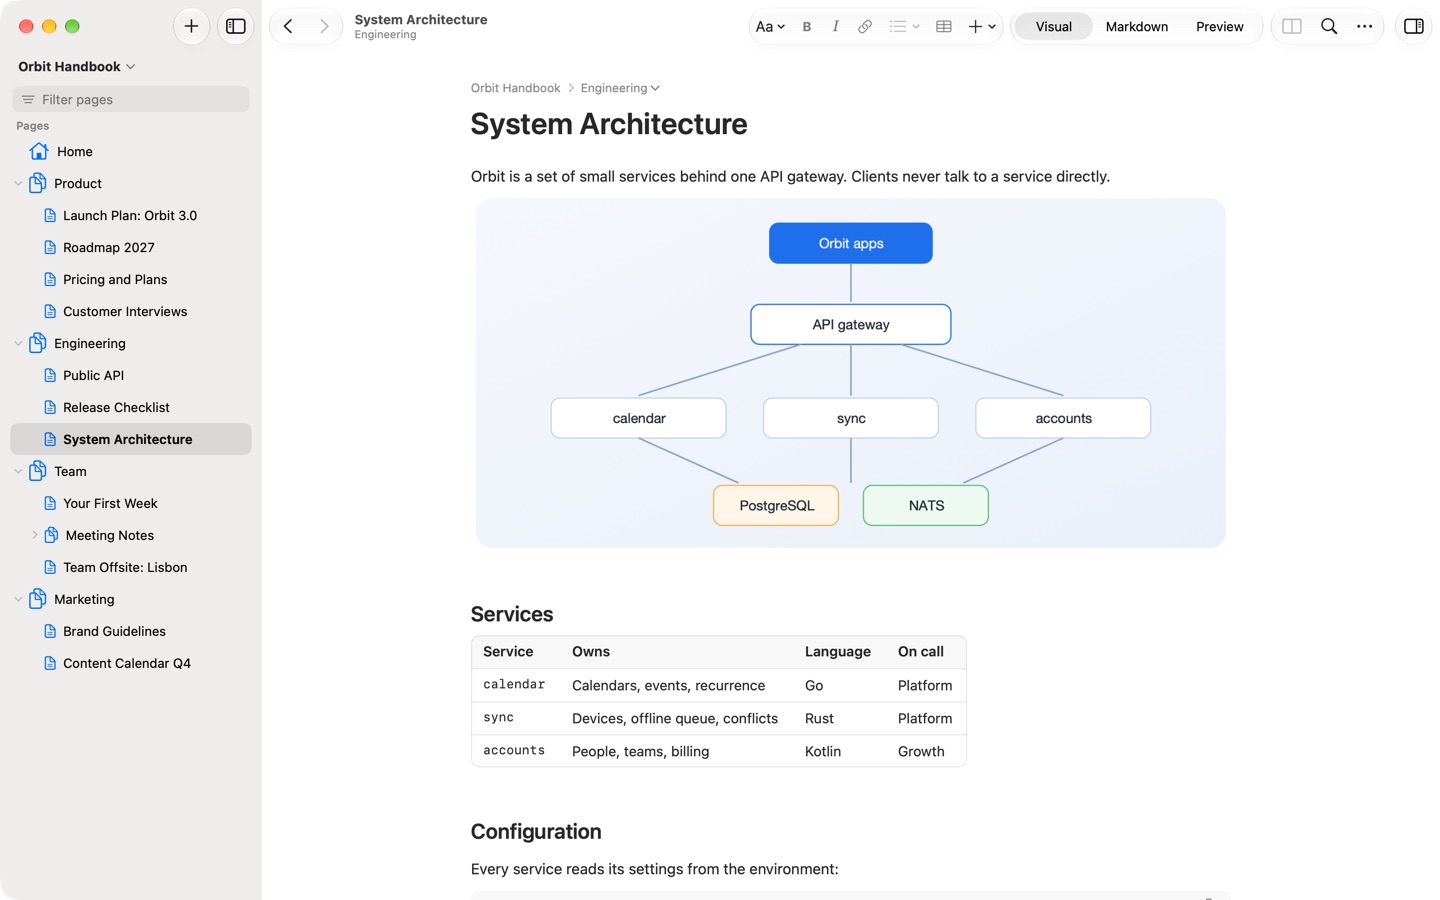This screenshot has height=900, width=1440.
Task: Click the NATS node in the diagram
Action: (926, 505)
